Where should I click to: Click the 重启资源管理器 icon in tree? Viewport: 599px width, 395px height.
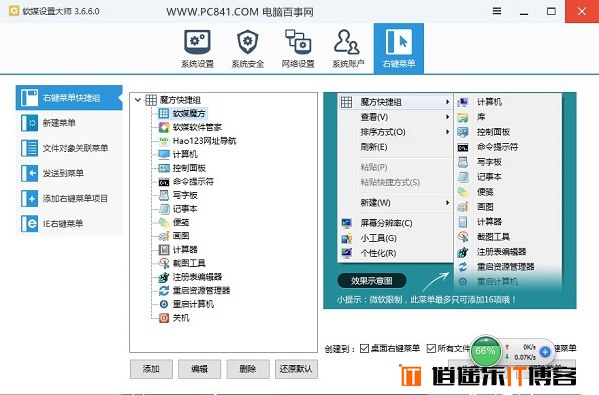(x=164, y=291)
